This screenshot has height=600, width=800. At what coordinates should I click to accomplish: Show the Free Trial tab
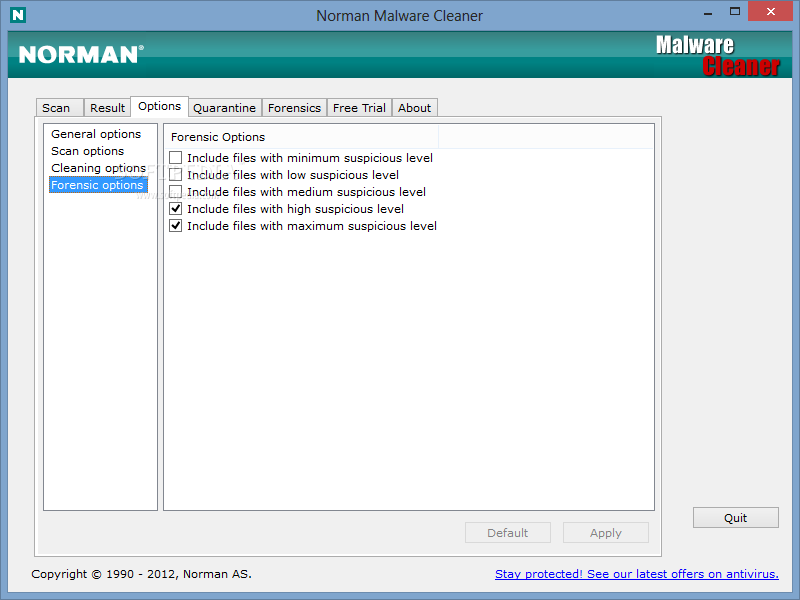tap(359, 108)
